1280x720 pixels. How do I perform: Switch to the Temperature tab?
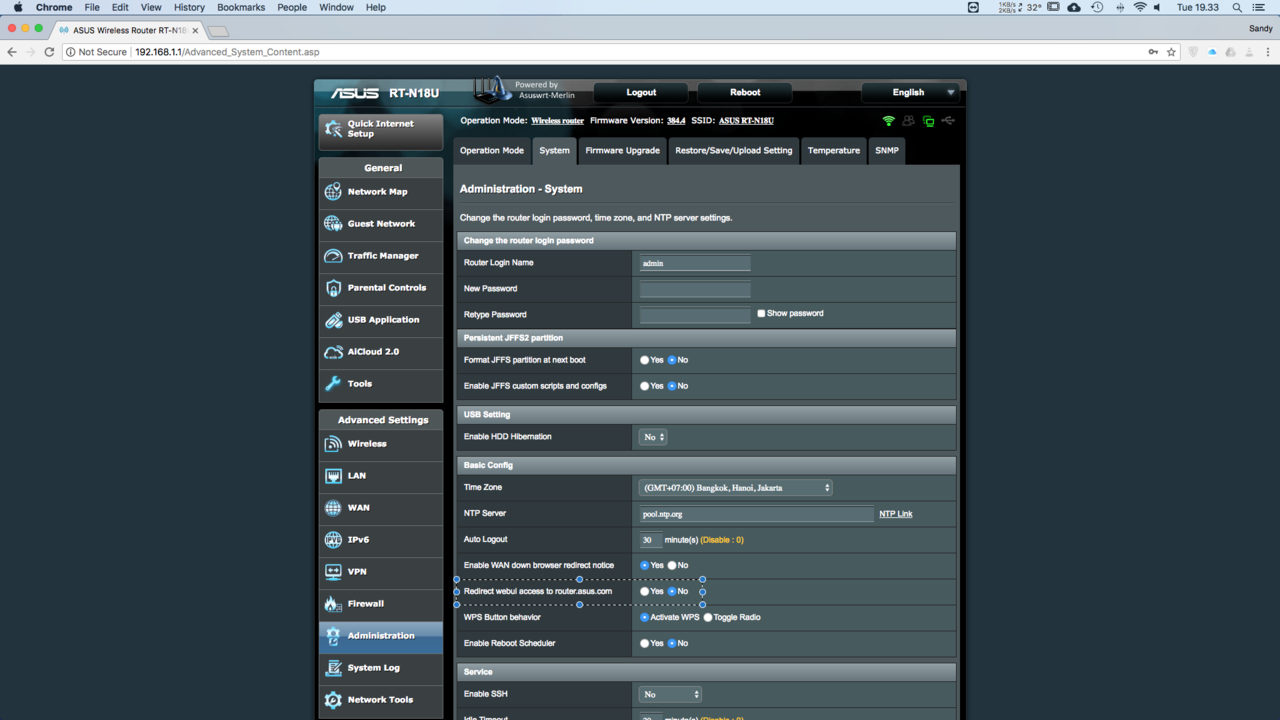tap(834, 151)
